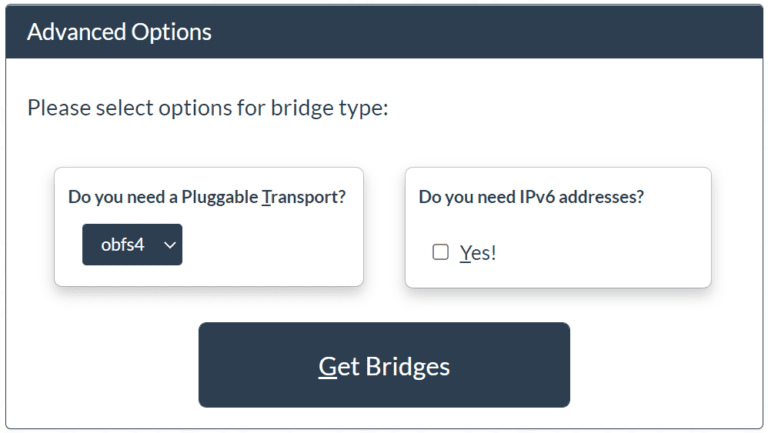Click the word "Bridges" on the submit button
The height and width of the screenshot is (433, 768).
(407, 366)
